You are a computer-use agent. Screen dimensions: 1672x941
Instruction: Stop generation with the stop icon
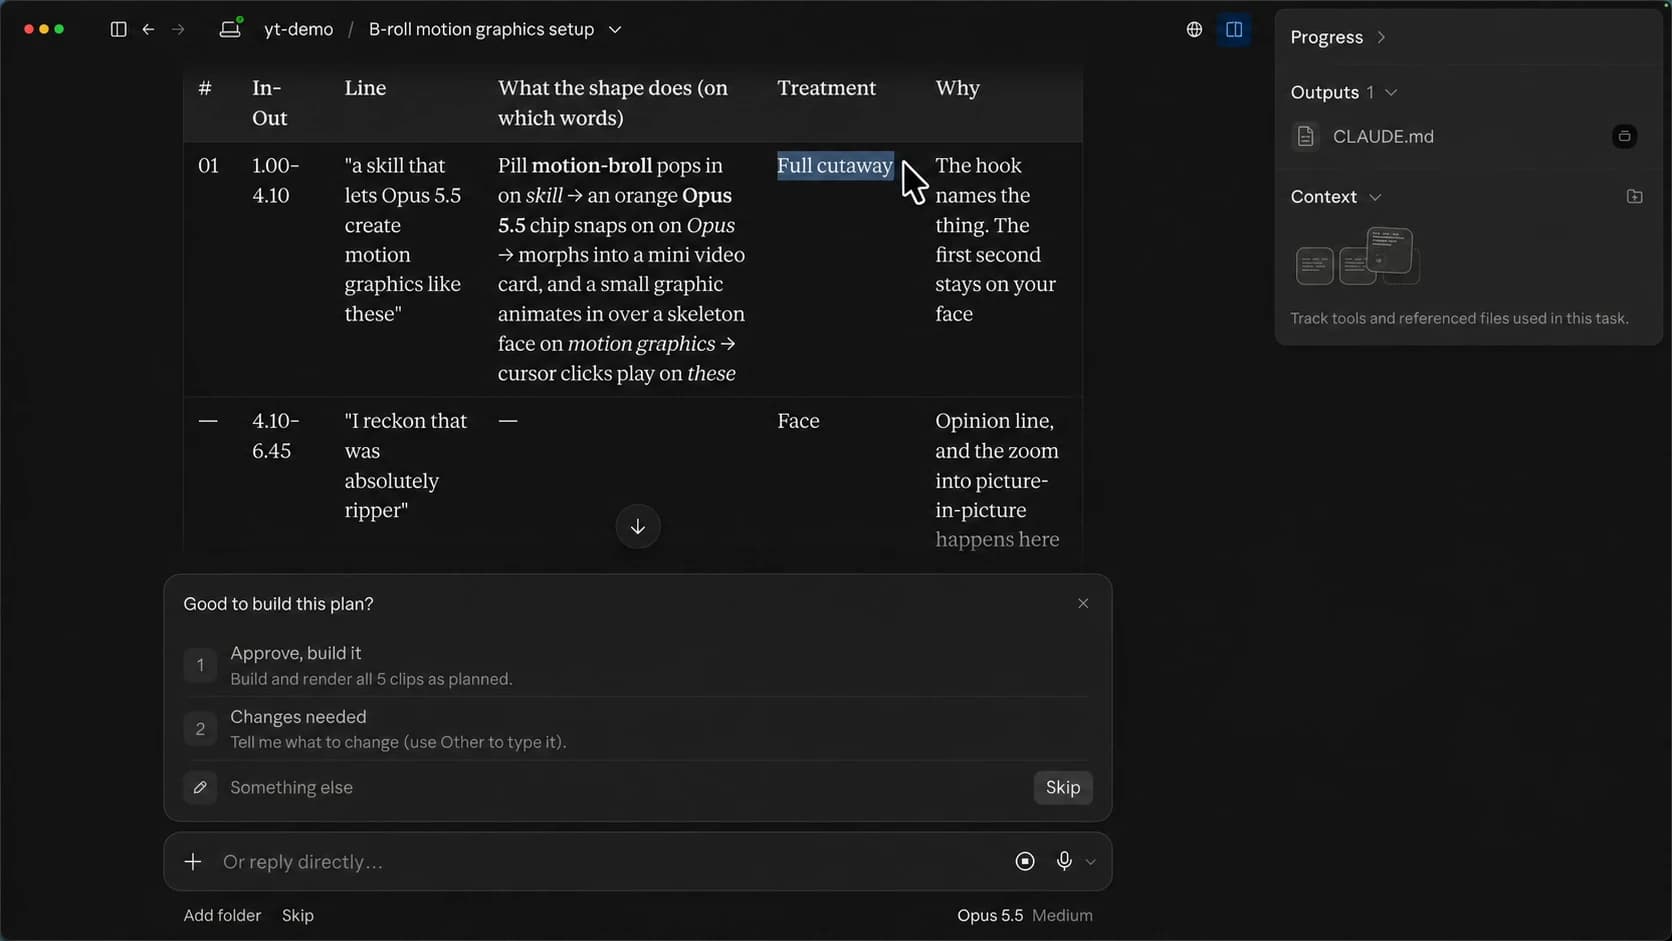(1025, 862)
